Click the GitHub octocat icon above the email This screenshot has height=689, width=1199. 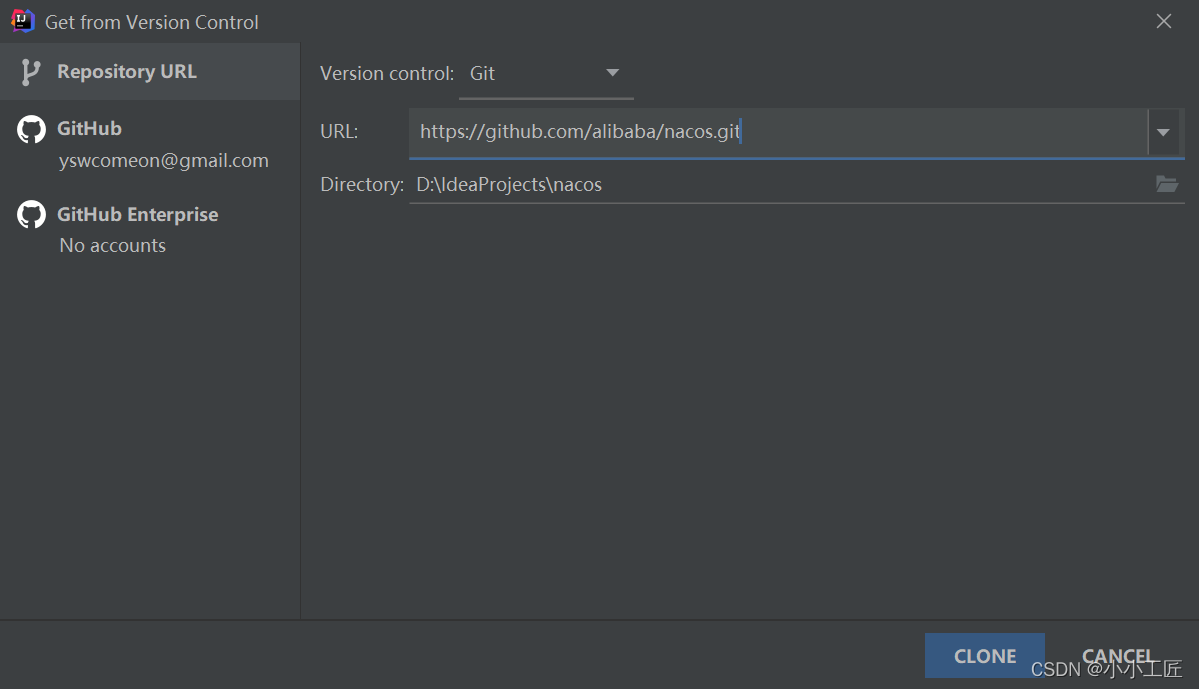(x=32, y=129)
